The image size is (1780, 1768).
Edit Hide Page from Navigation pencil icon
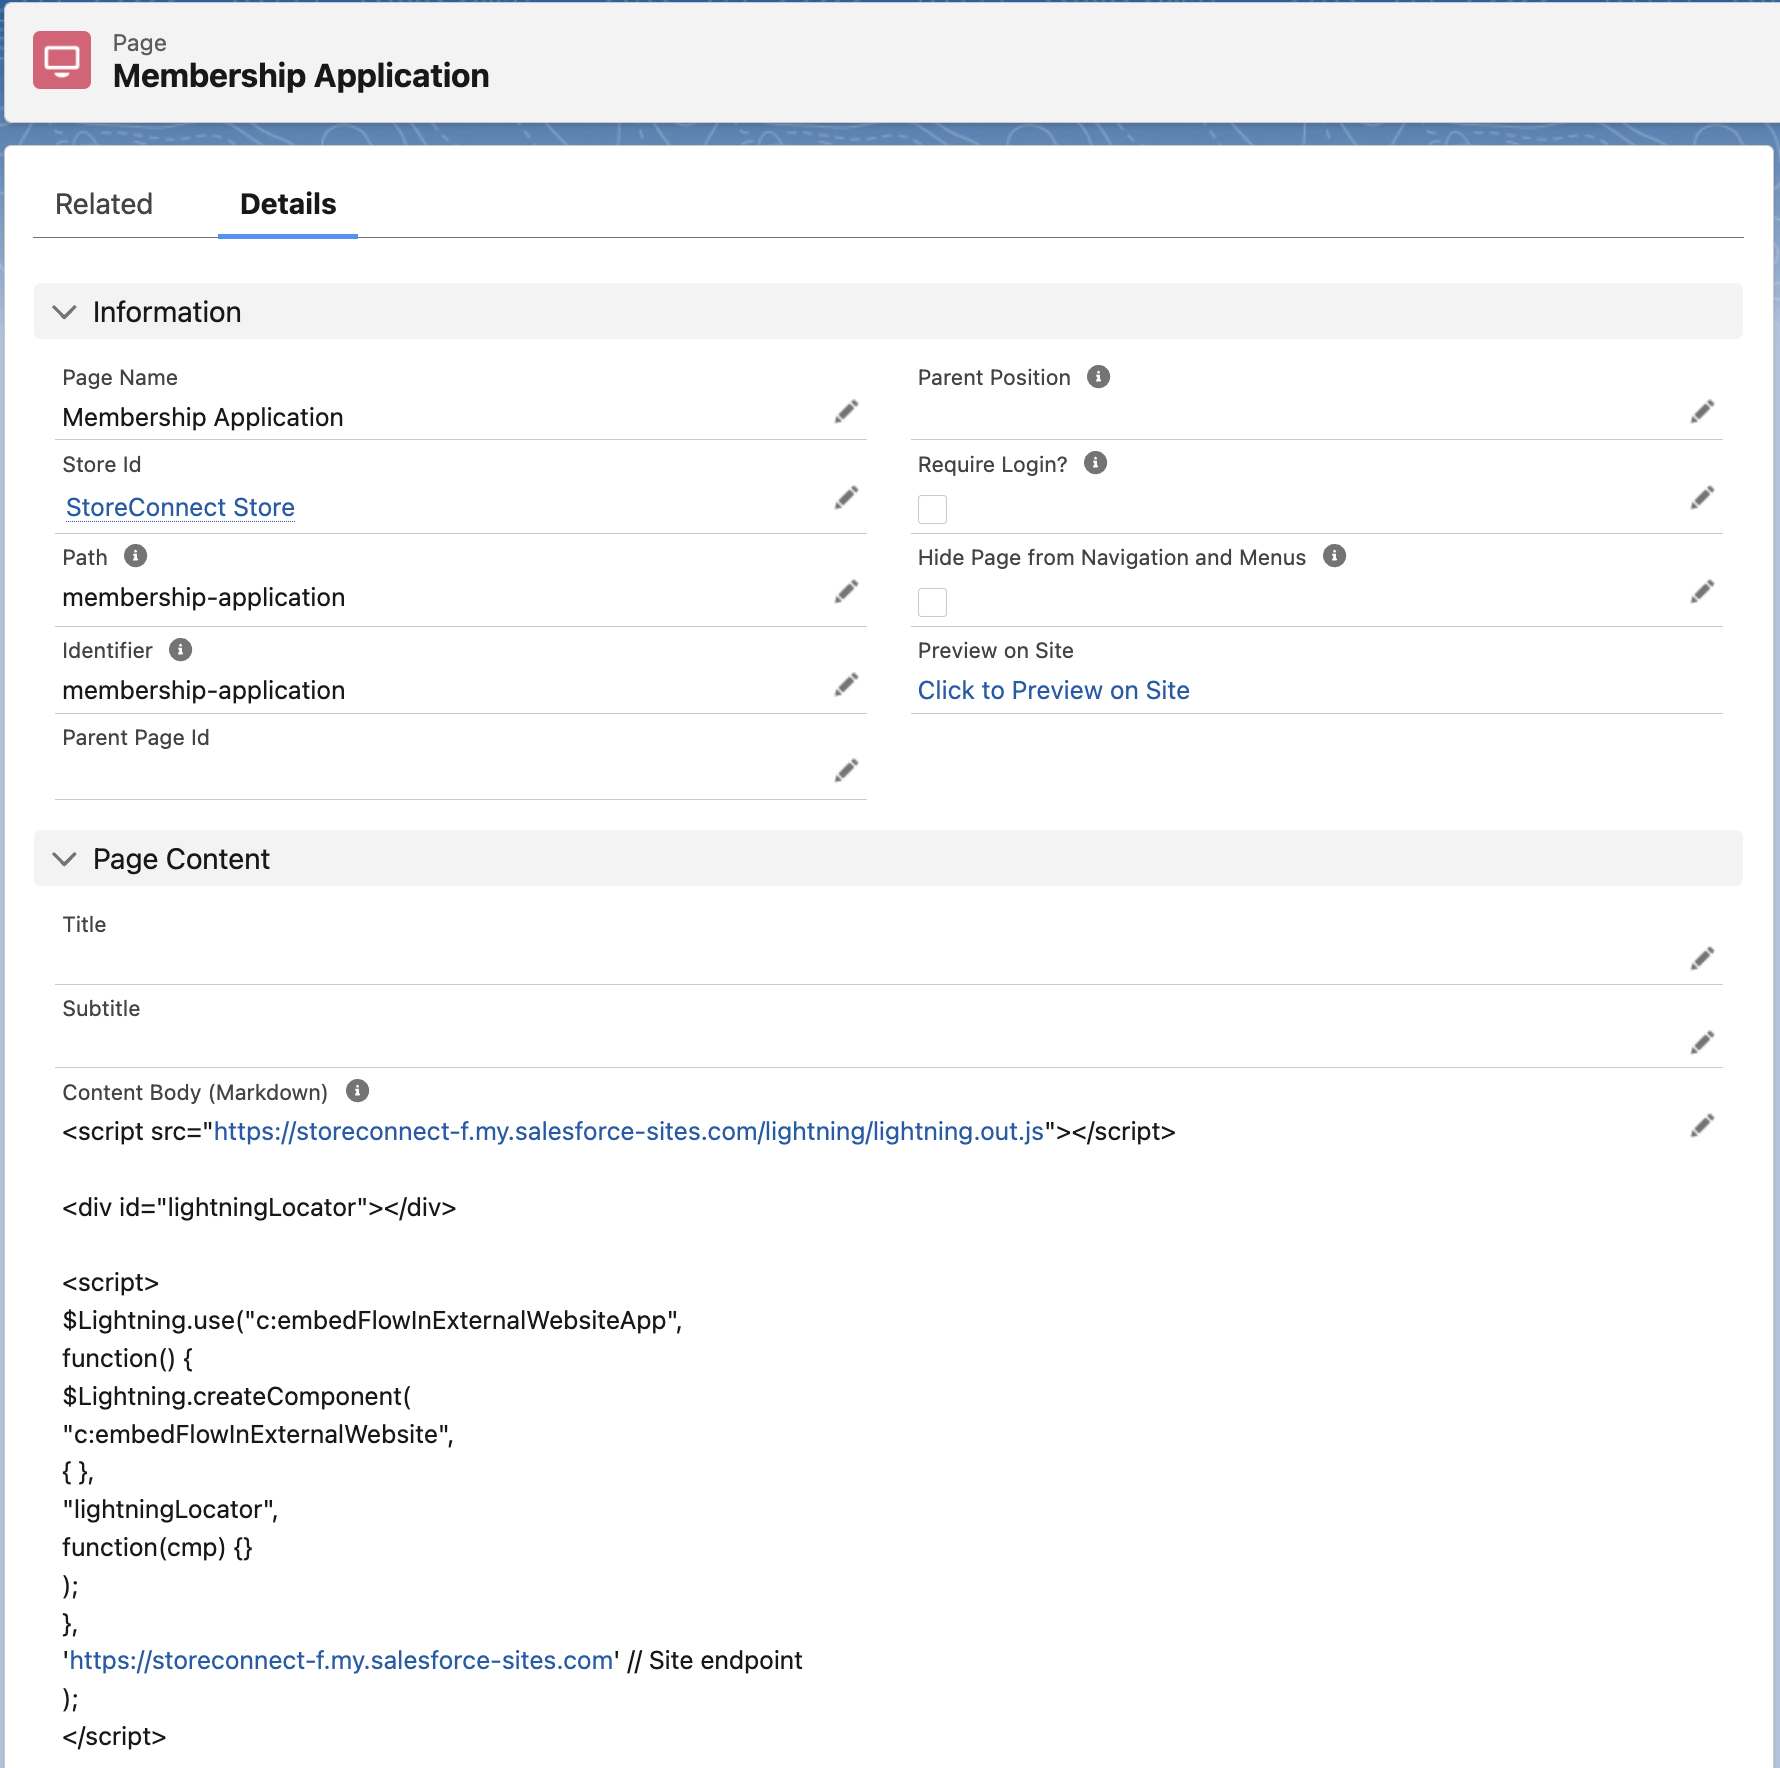[x=1702, y=592]
